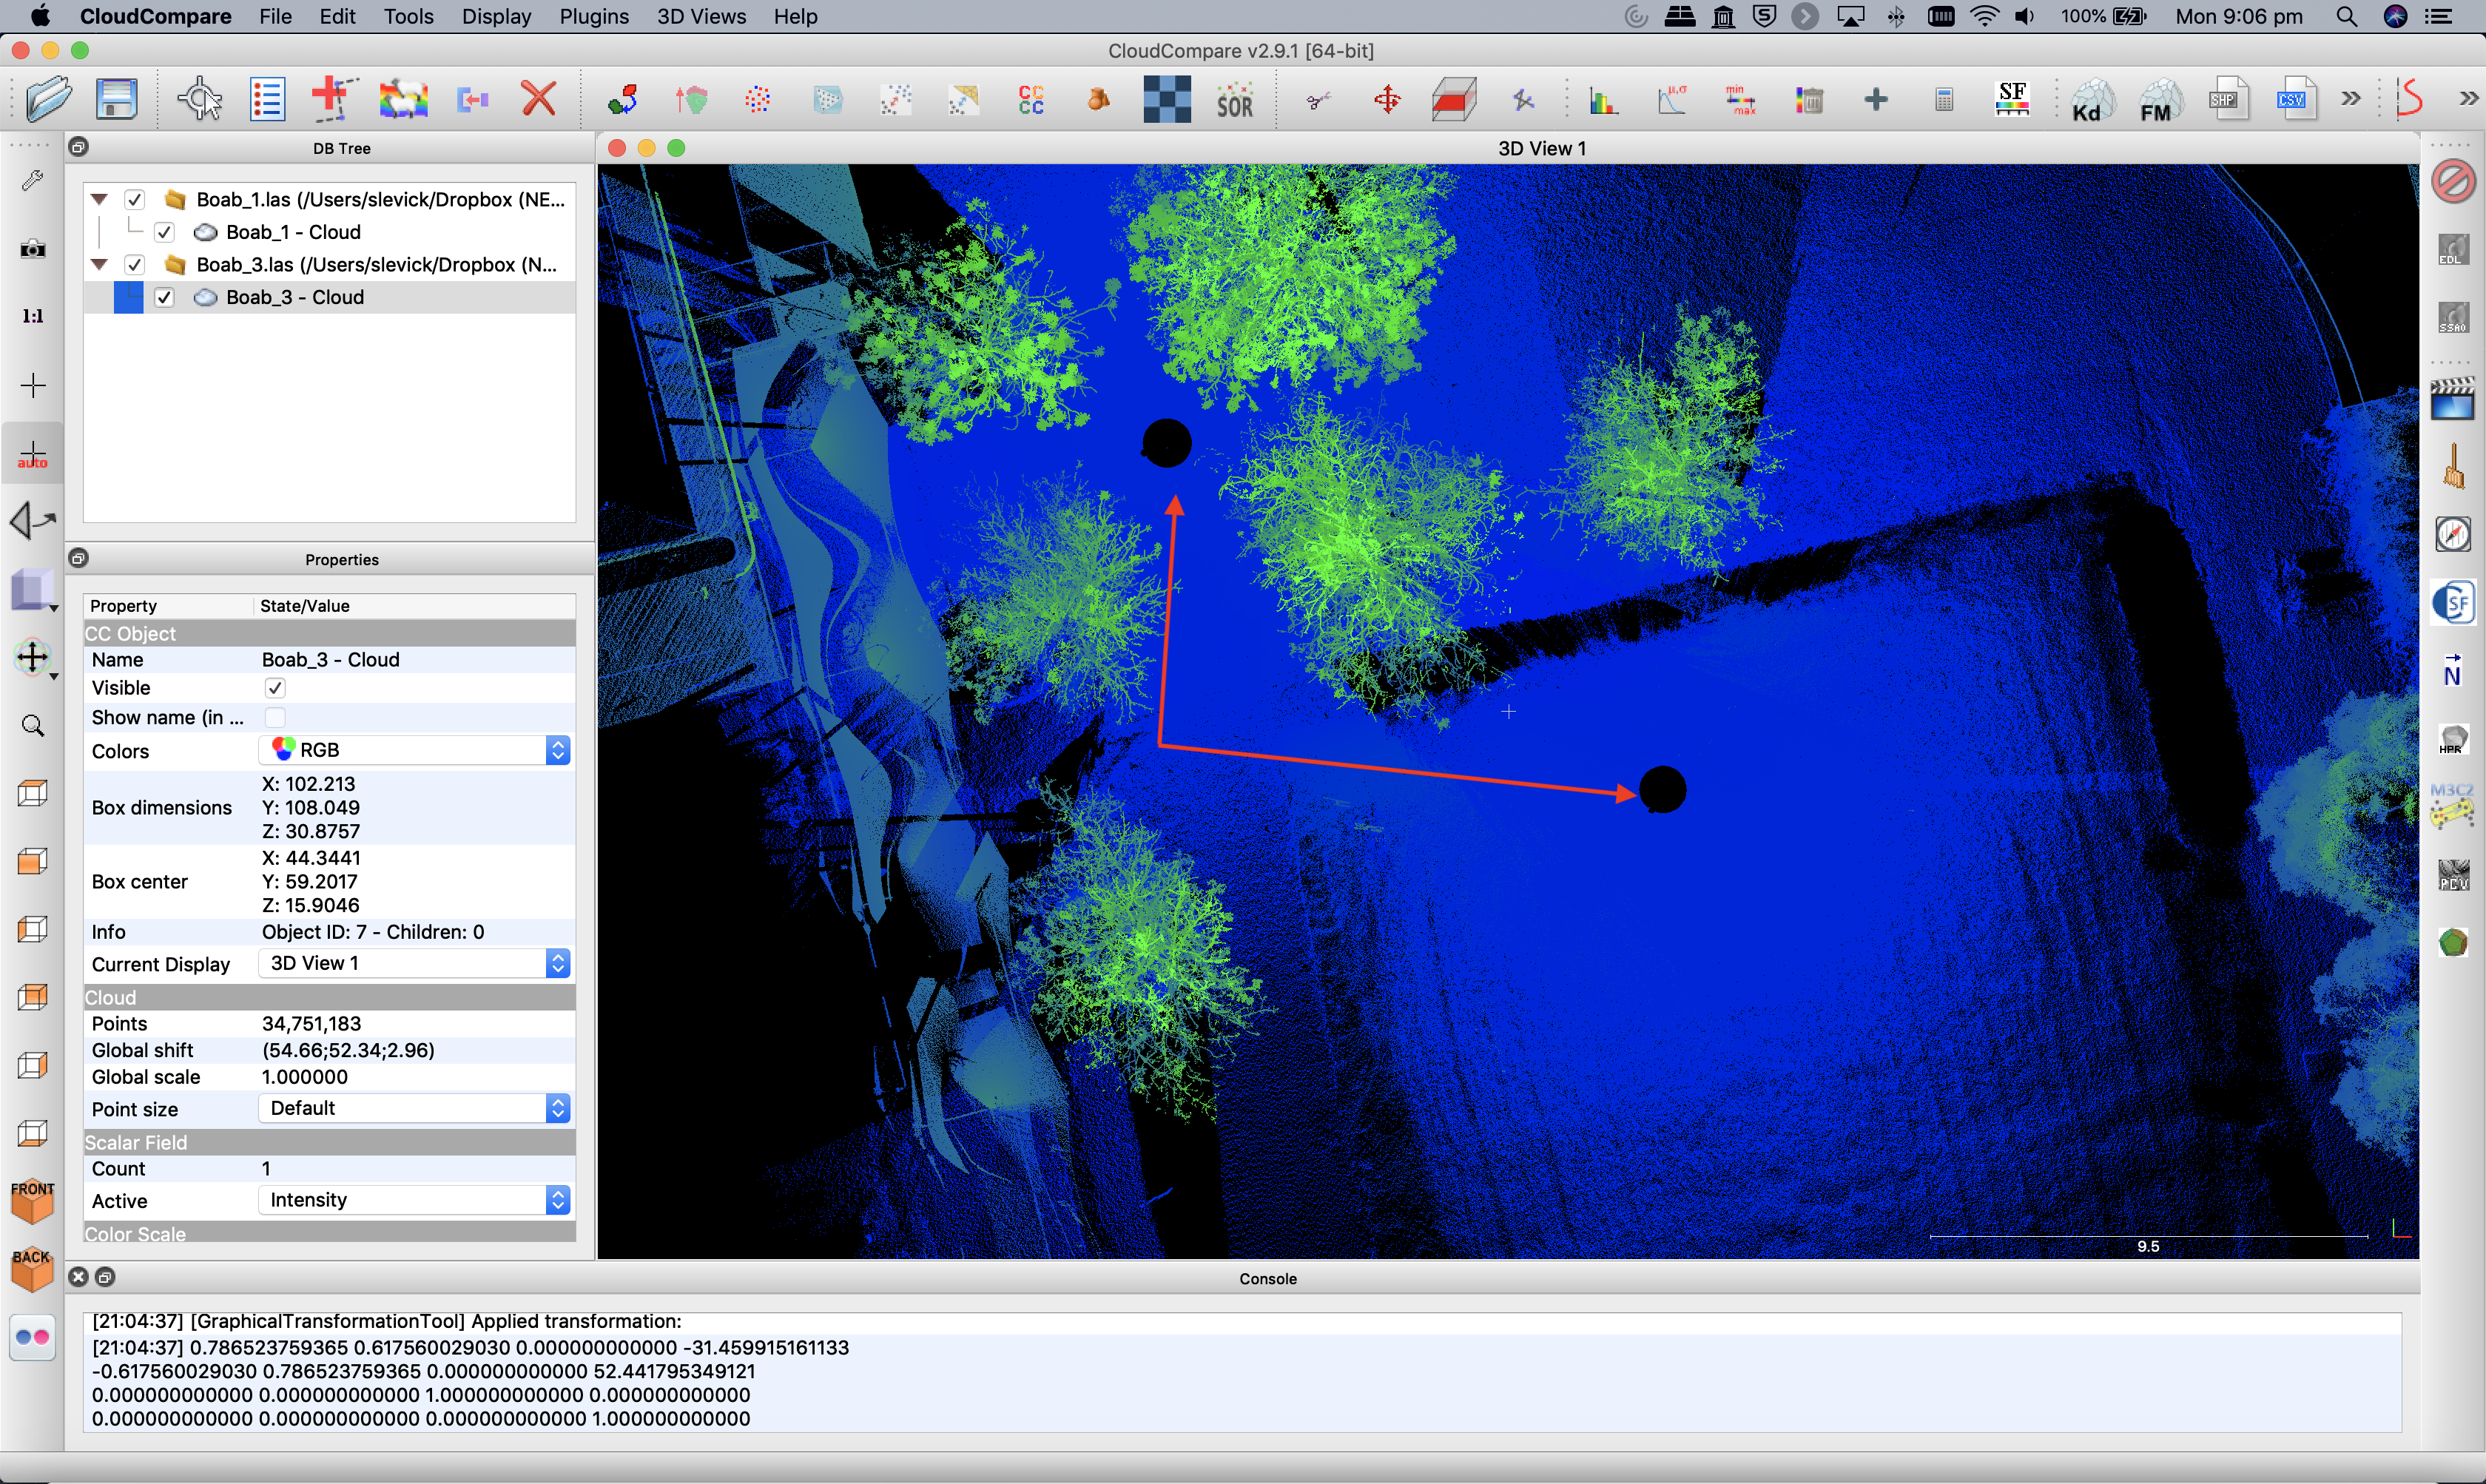Open the 3D Views menu
This screenshot has height=1484, width=2486.
(x=701, y=17)
